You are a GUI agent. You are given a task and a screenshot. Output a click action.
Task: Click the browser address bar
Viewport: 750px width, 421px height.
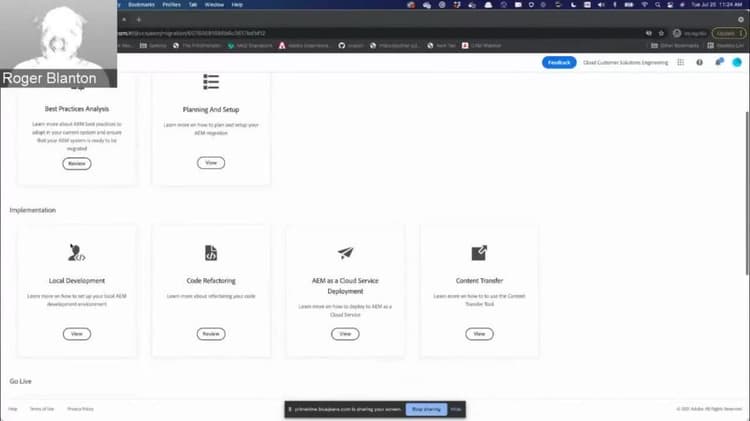pyautogui.click(x=380, y=33)
